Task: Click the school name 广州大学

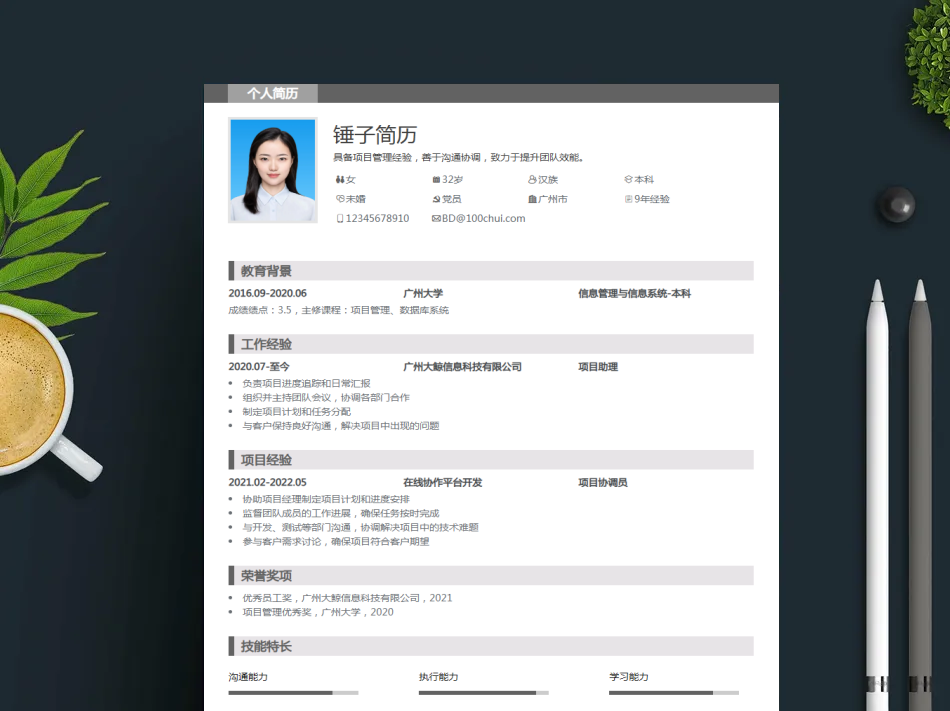Action: coord(423,293)
